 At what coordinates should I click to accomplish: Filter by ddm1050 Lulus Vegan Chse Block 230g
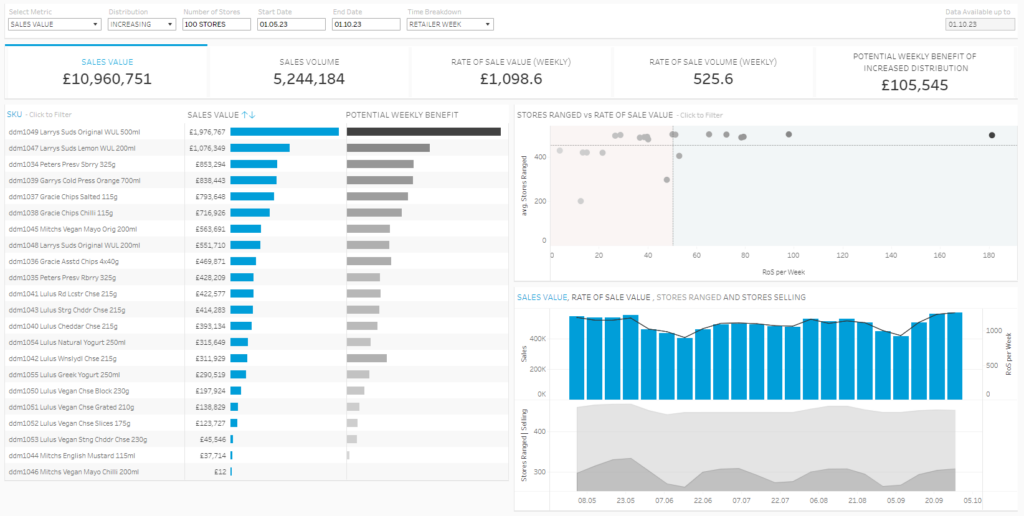[68, 391]
